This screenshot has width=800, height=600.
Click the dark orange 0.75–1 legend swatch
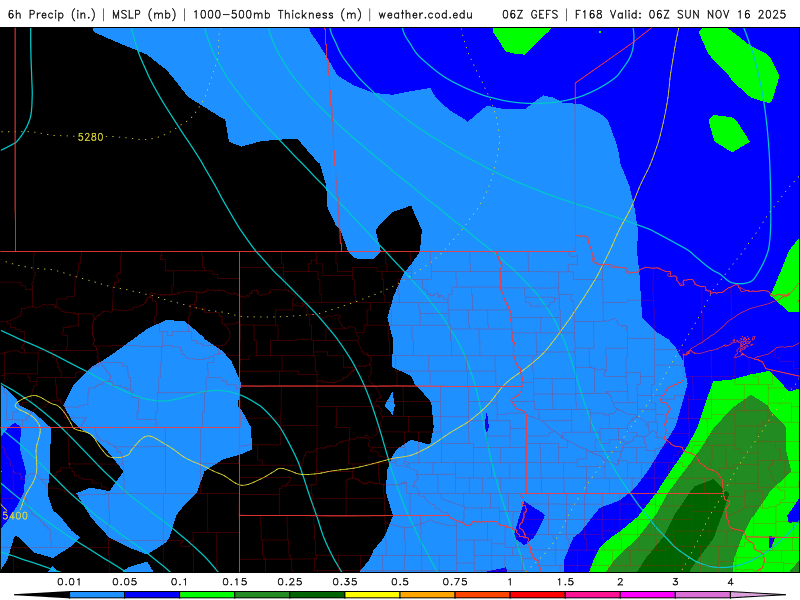[x=483, y=595]
